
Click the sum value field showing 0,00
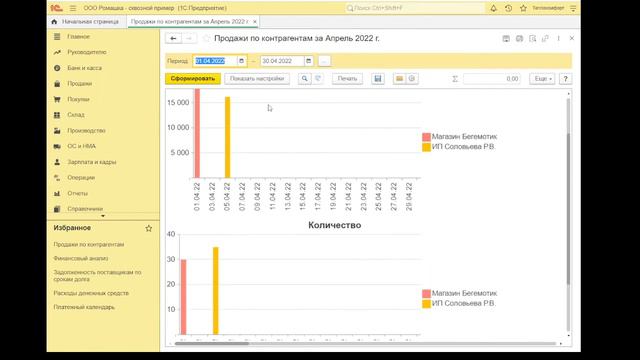pyautogui.click(x=492, y=79)
